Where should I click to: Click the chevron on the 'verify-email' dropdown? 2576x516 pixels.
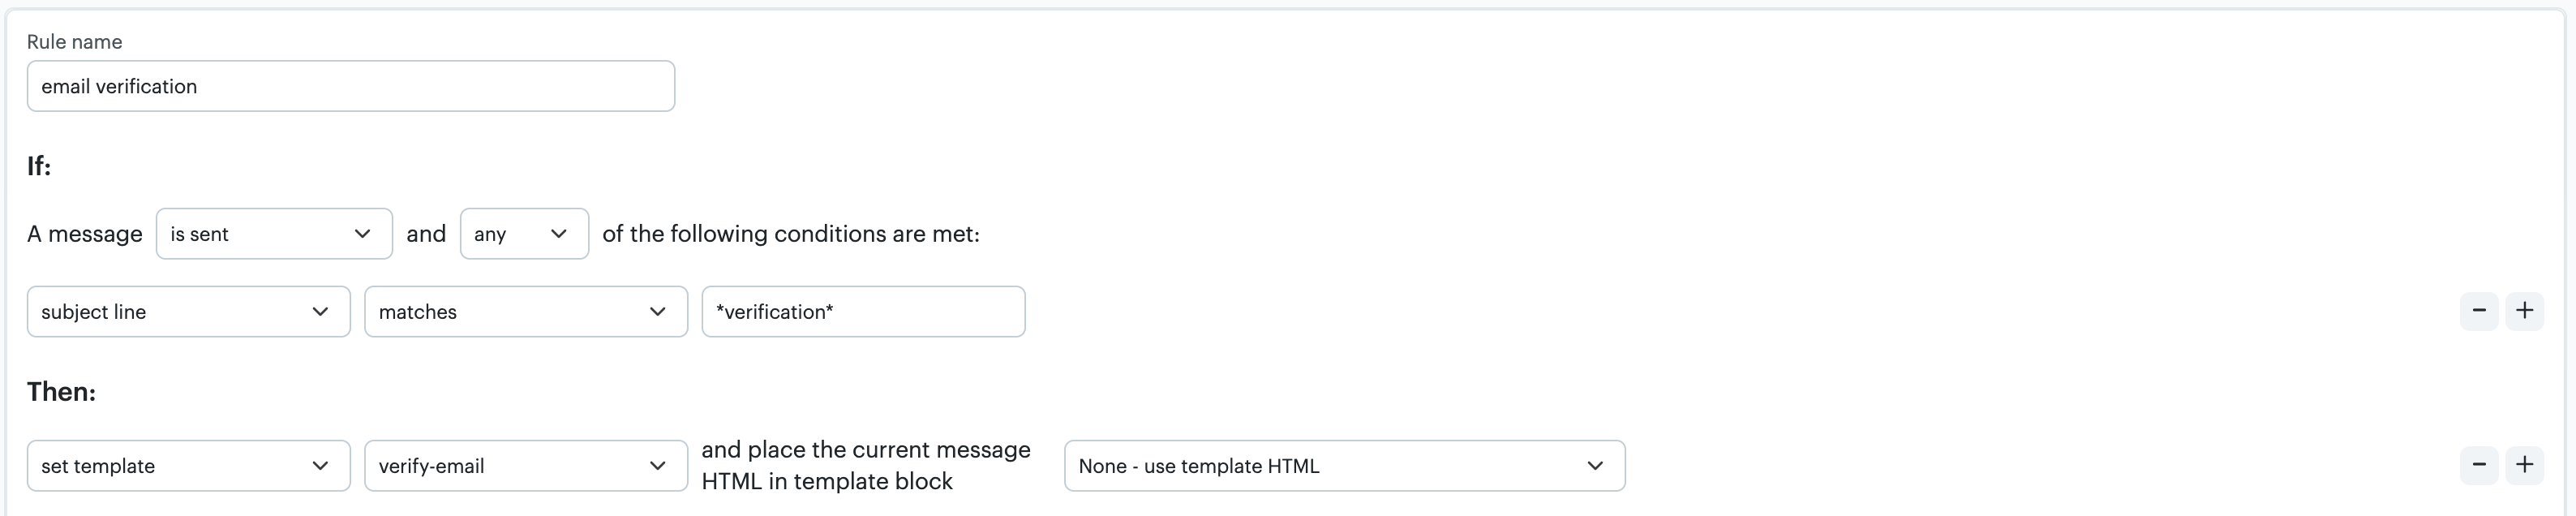point(658,465)
